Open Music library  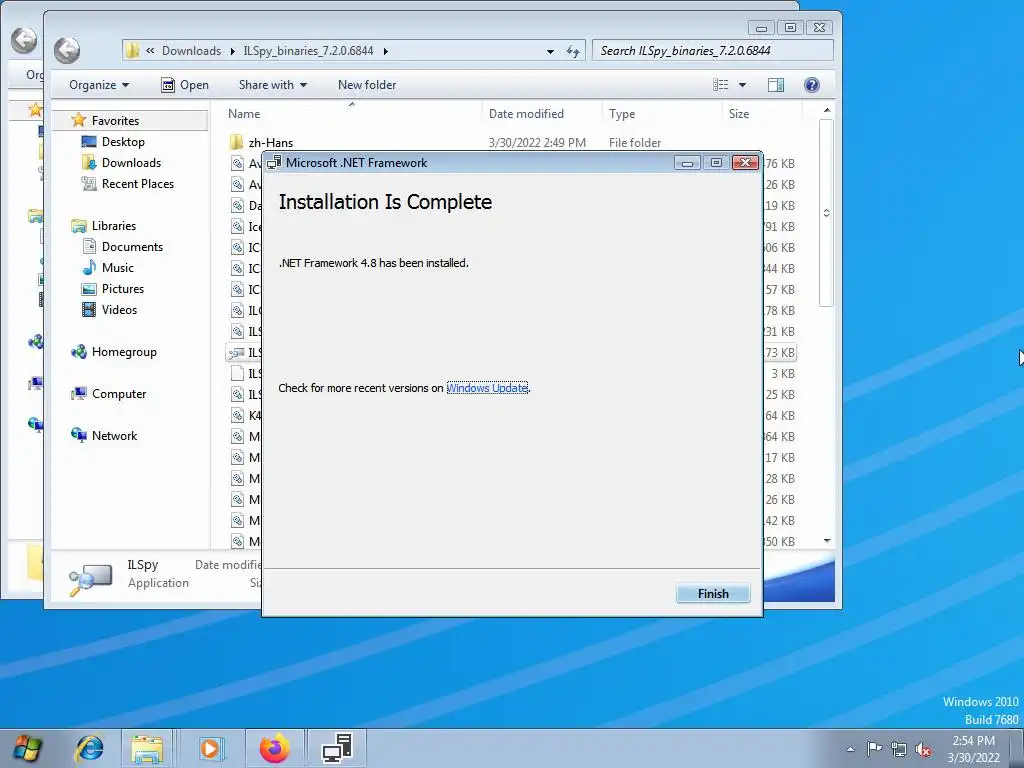click(118, 267)
